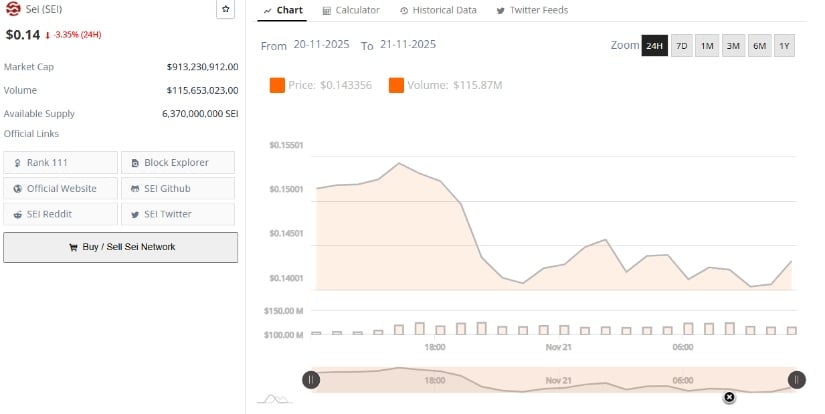The height and width of the screenshot is (414, 825).
Task: Set zoom range to 1M
Action: point(707,46)
